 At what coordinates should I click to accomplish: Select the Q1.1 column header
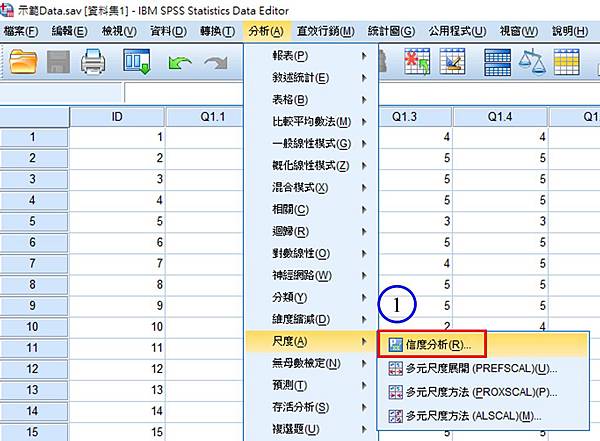click(x=205, y=117)
